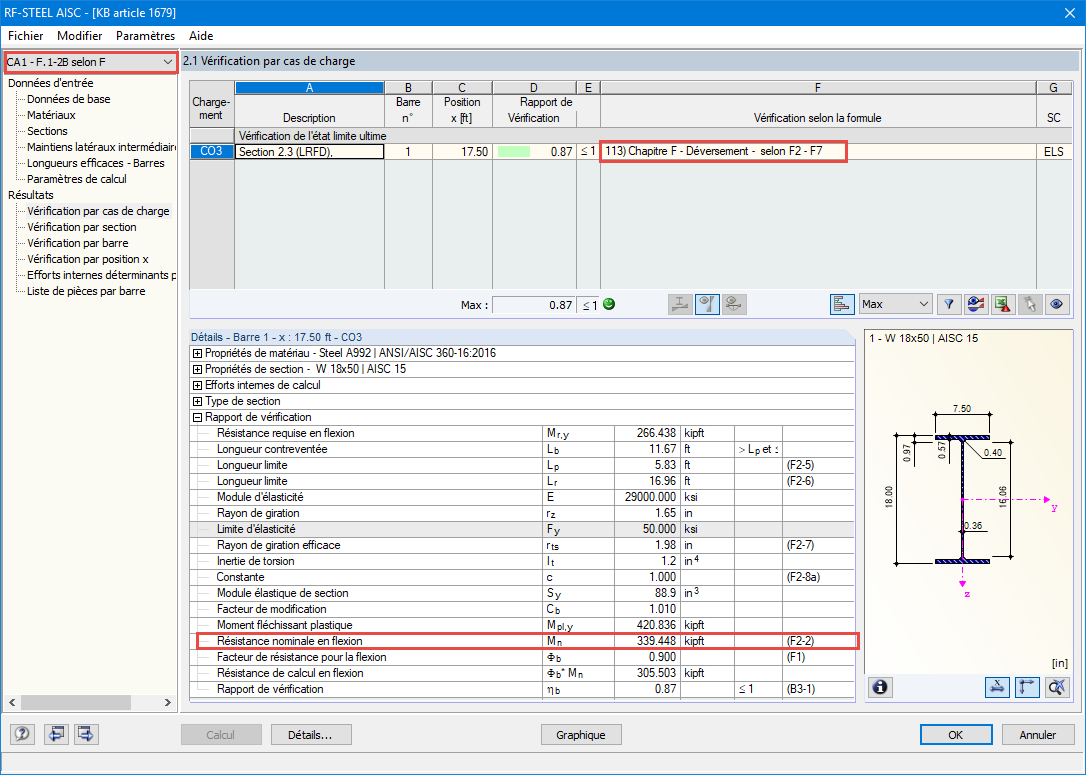Reset the section view zoom
This screenshot has height=775, width=1086.
(1057, 687)
